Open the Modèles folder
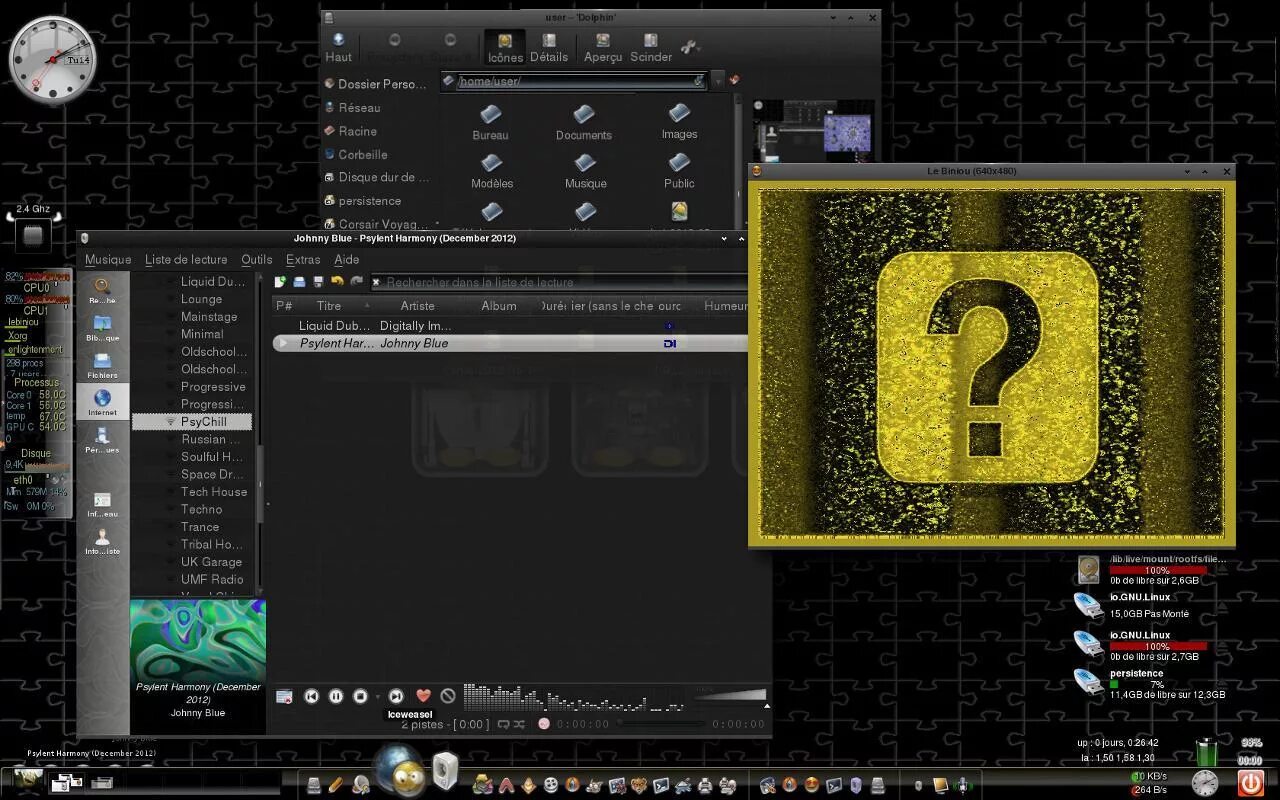 click(x=491, y=171)
